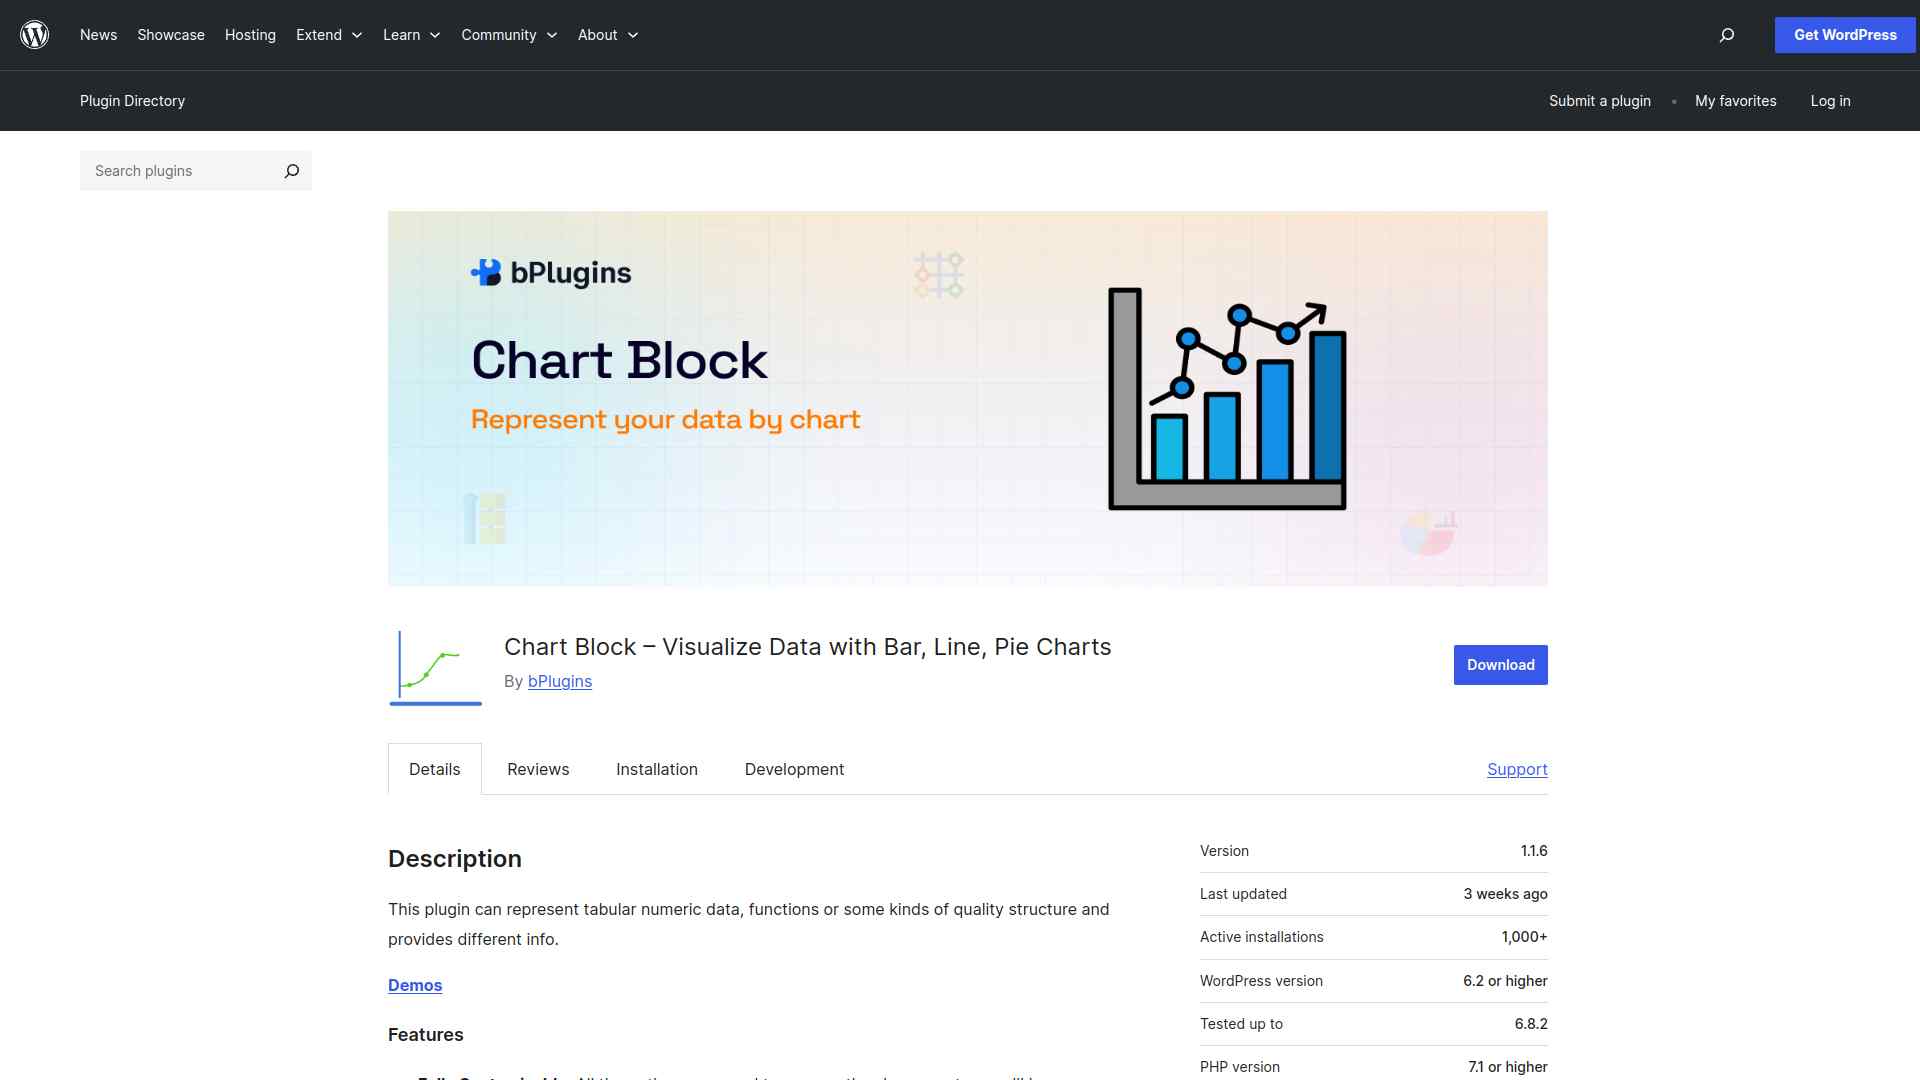This screenshot has height=1080, width=1920.
Task: Click the bPlugins logo in banner
Action: pos(551,273)
